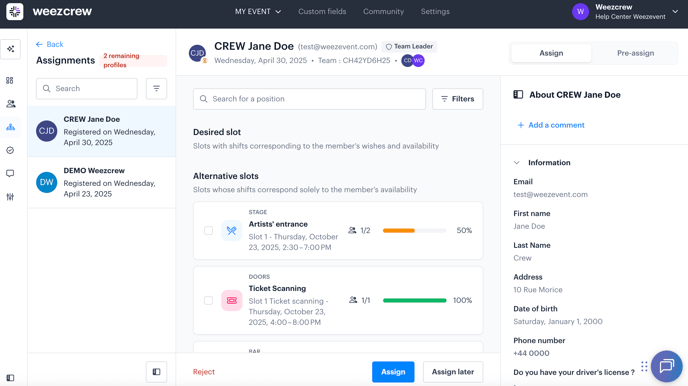The image size is (688, 386).
Task: Focus the profiles Search field
Action: (x=87, y=89)
